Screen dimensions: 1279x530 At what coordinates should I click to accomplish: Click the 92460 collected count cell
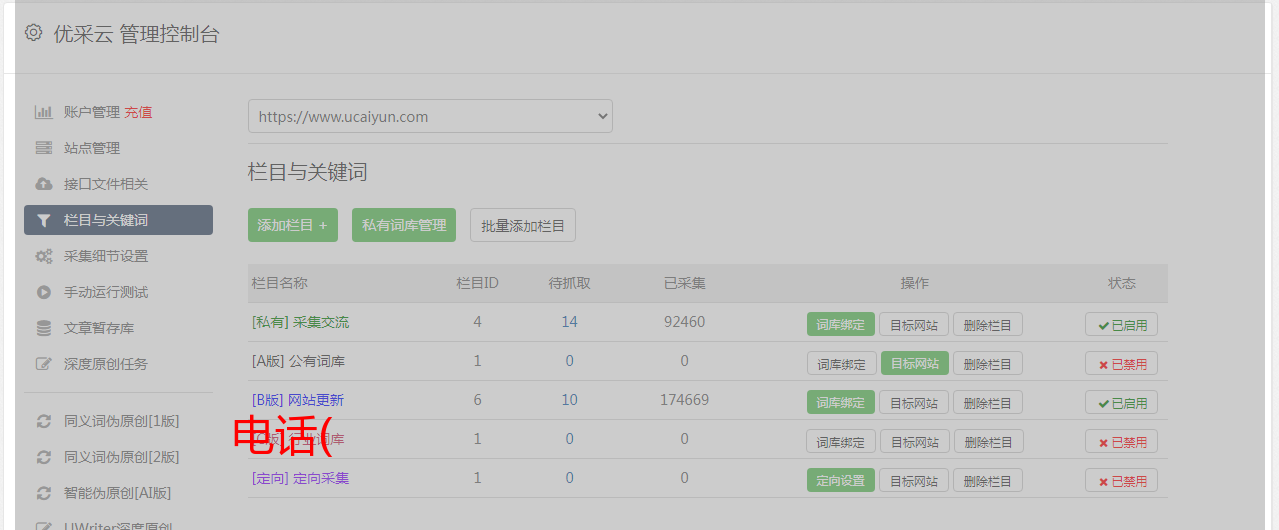(x=684, y=322)
